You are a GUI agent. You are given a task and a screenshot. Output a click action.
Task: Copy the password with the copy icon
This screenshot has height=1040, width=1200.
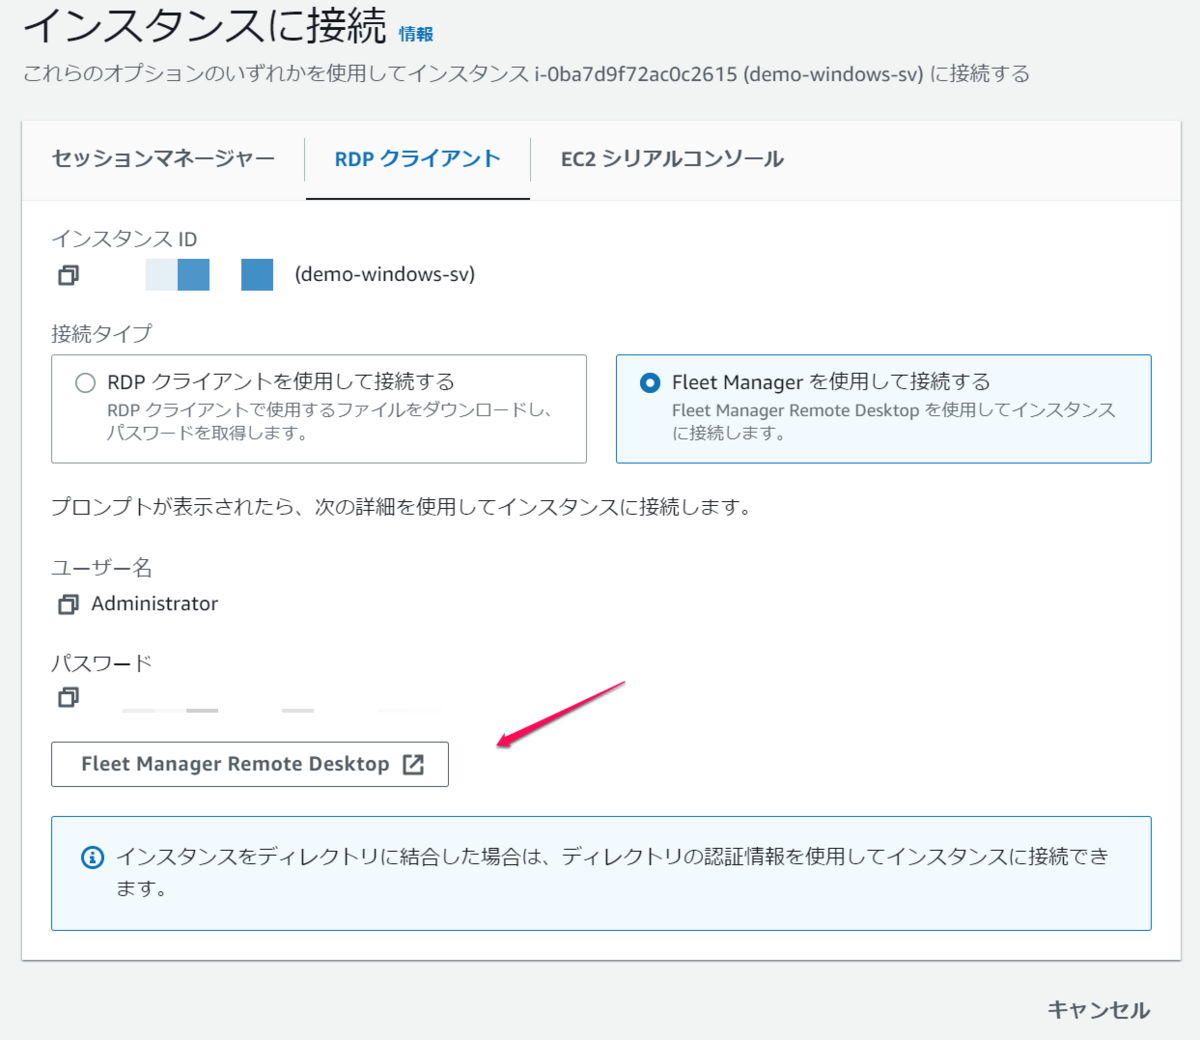click(x=68, y=697)
